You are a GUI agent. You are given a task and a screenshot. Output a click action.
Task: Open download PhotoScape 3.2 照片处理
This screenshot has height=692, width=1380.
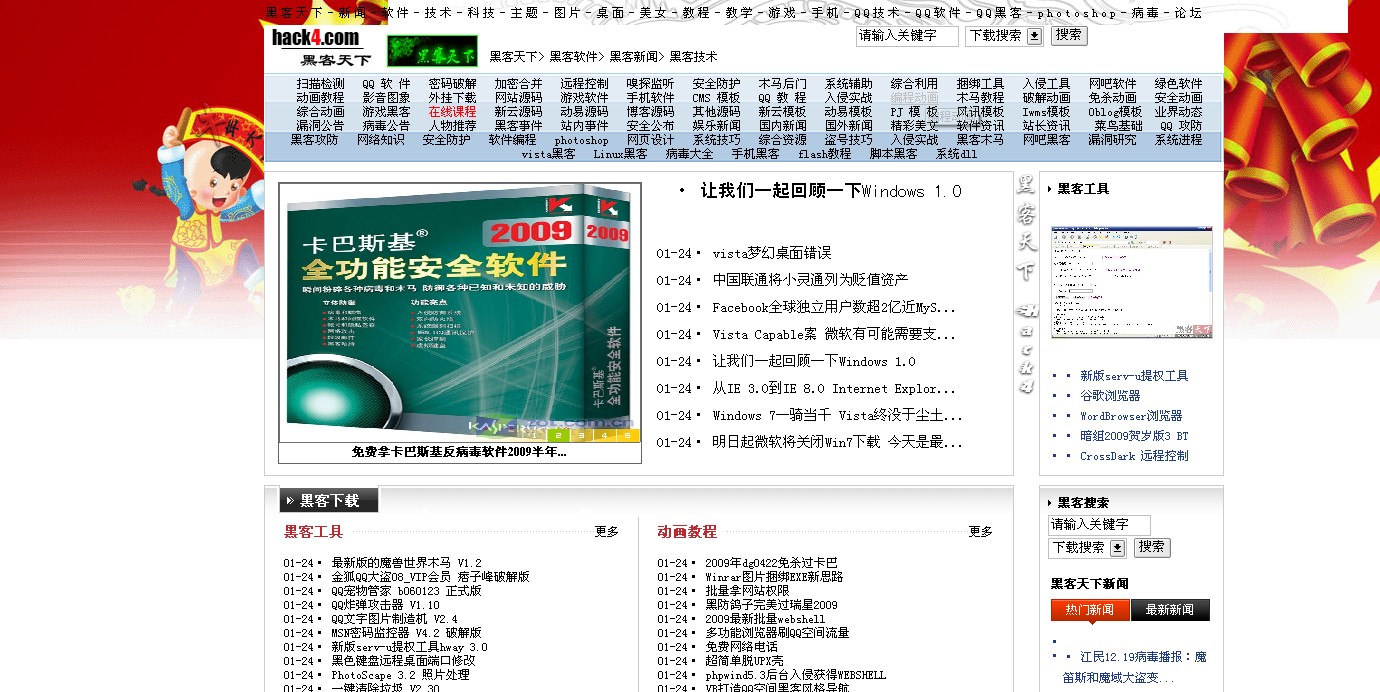[400, 675]
